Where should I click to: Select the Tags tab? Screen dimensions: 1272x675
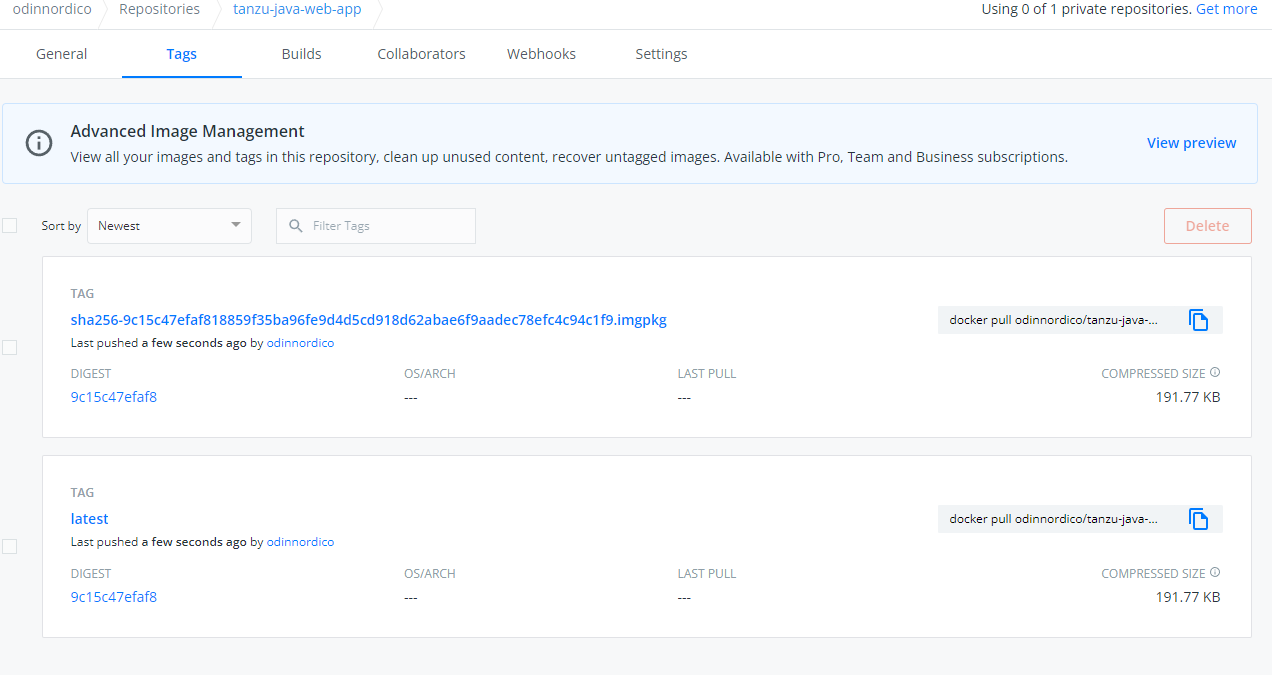181,54
